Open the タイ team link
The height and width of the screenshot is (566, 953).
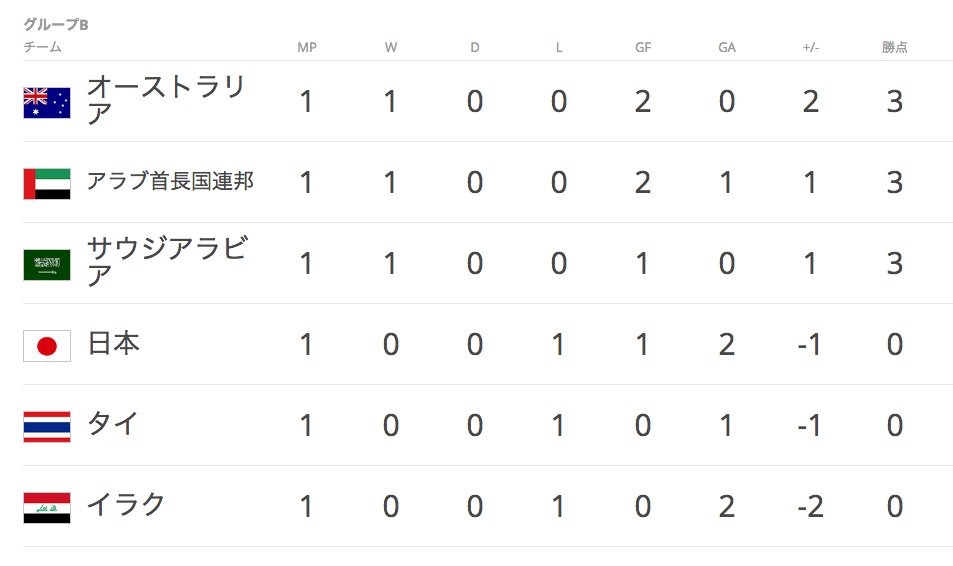pyautogui.click(x=113, y=424)
